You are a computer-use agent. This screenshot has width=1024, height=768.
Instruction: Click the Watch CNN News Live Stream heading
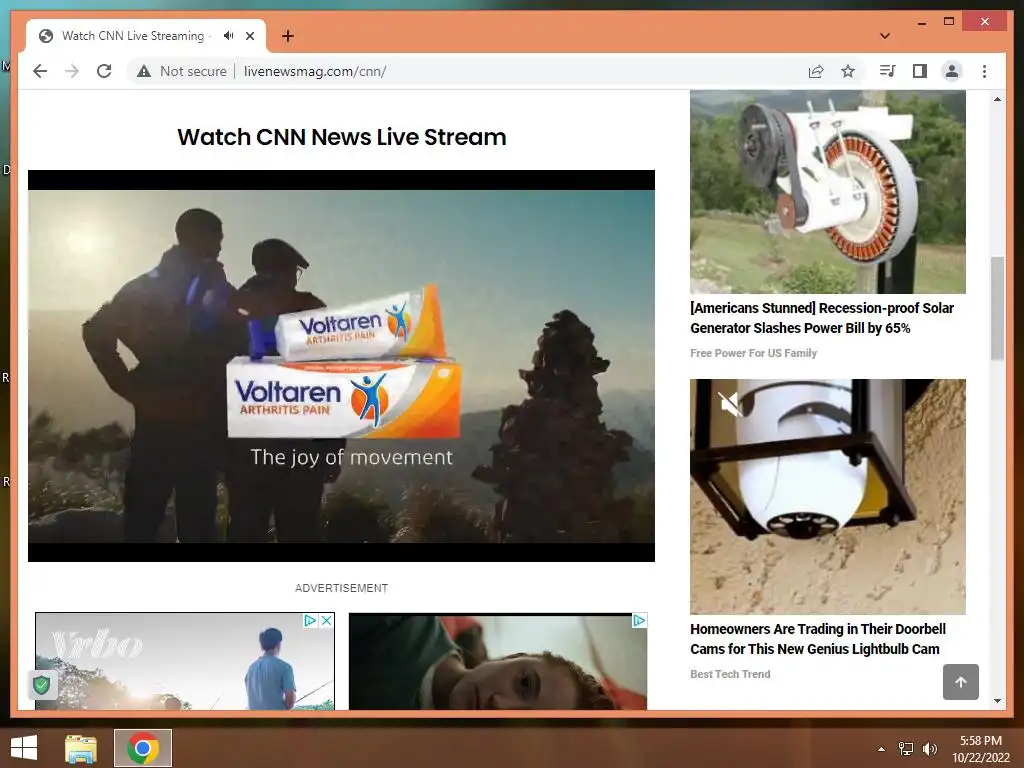(342, 137)
